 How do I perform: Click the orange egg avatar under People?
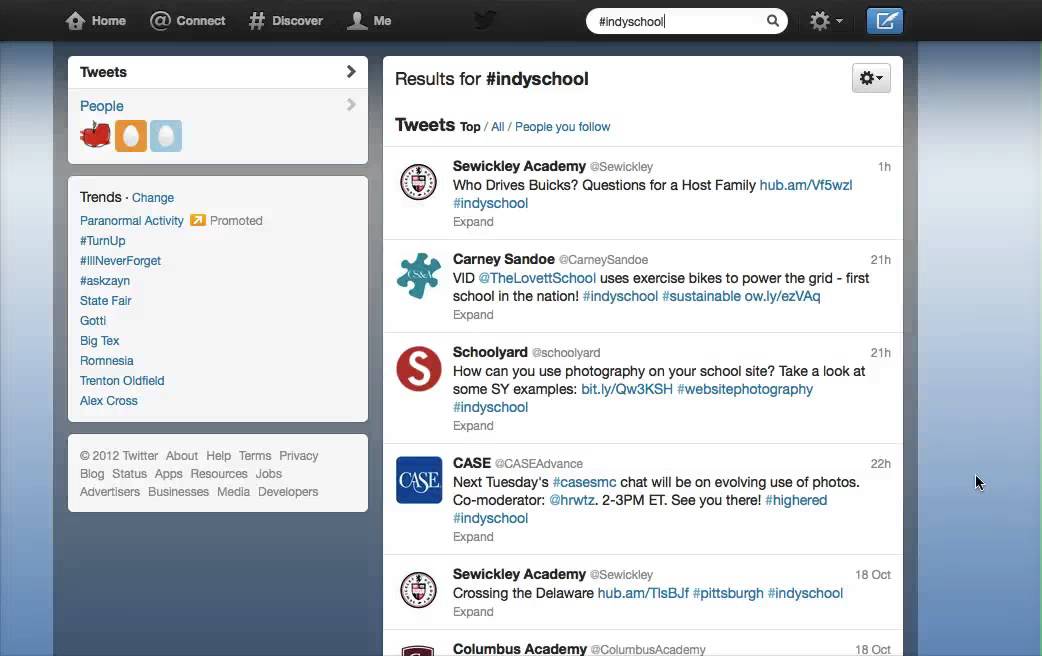click(131, 136)
